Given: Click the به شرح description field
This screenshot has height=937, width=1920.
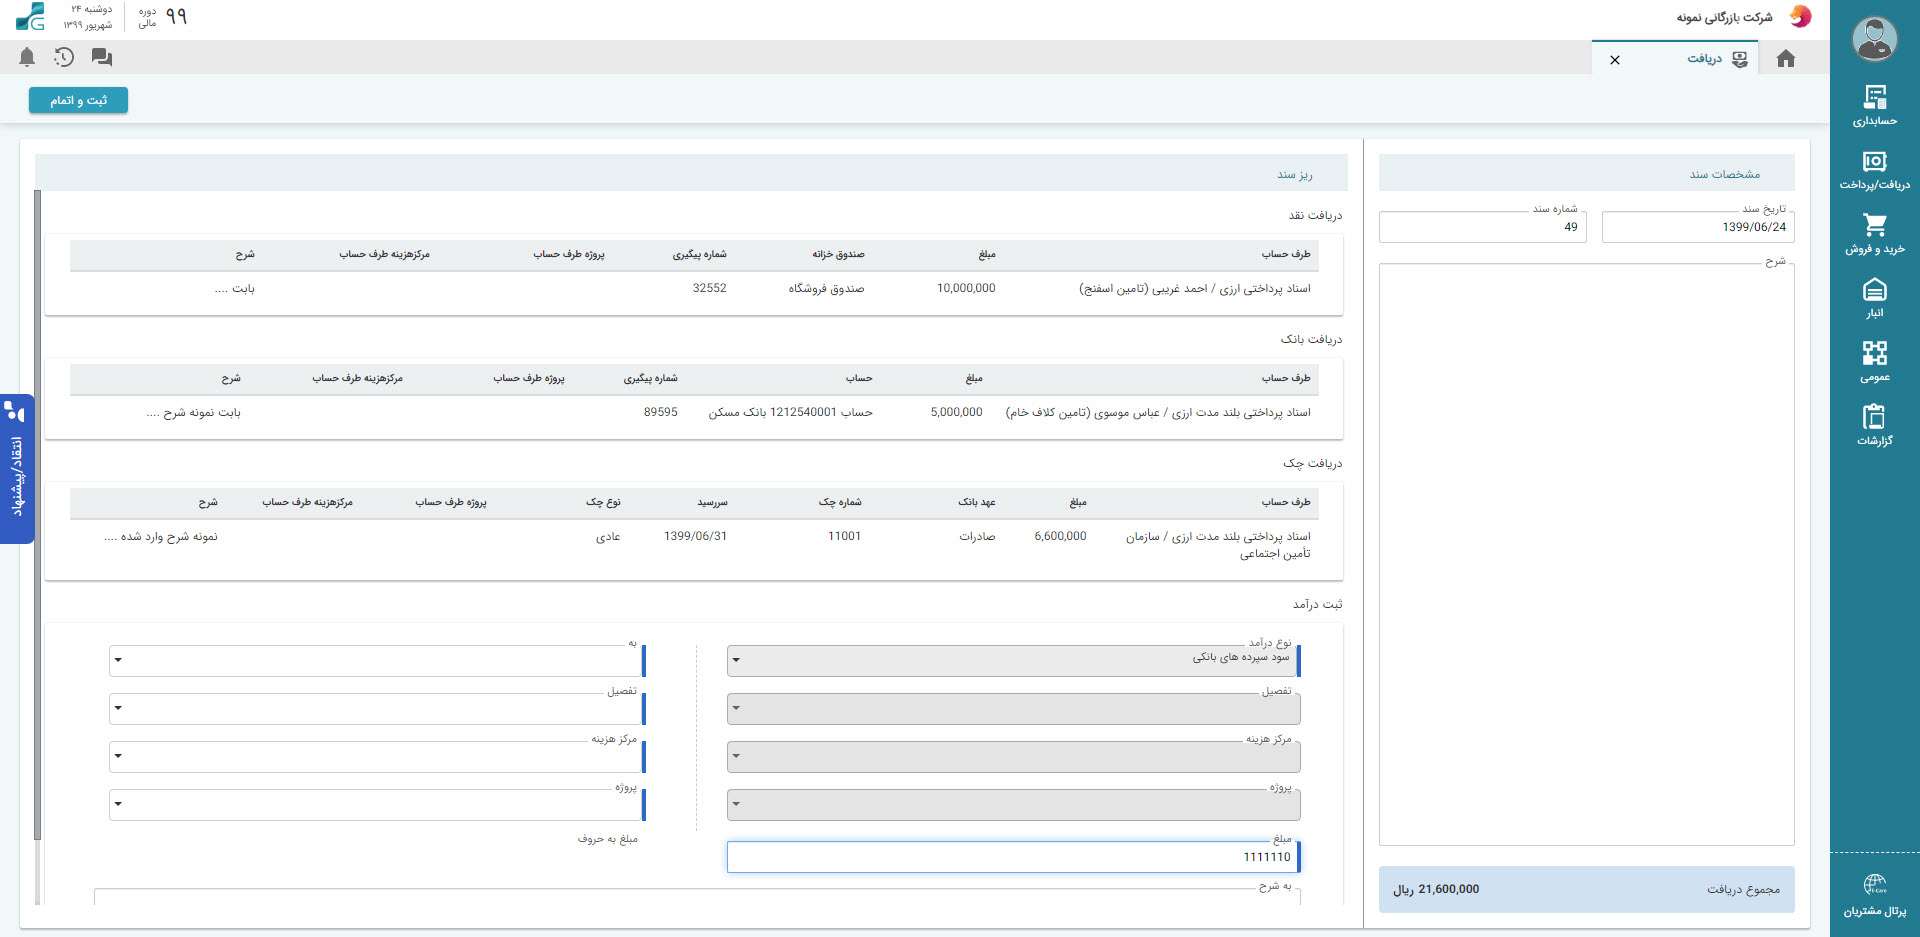Looking at the screenshot, I should point(698,897).
